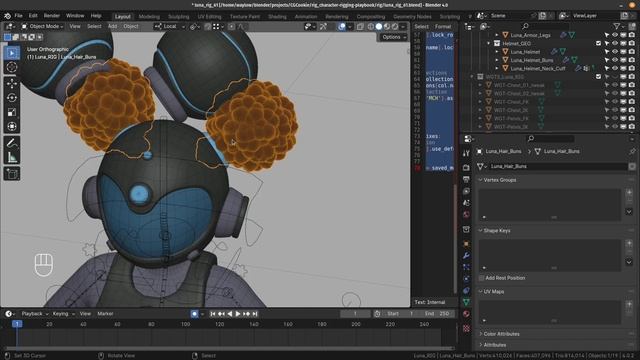640x360 pixels.
Task: Enable the Add Rest Position checkbox
Action: [481, 278]
